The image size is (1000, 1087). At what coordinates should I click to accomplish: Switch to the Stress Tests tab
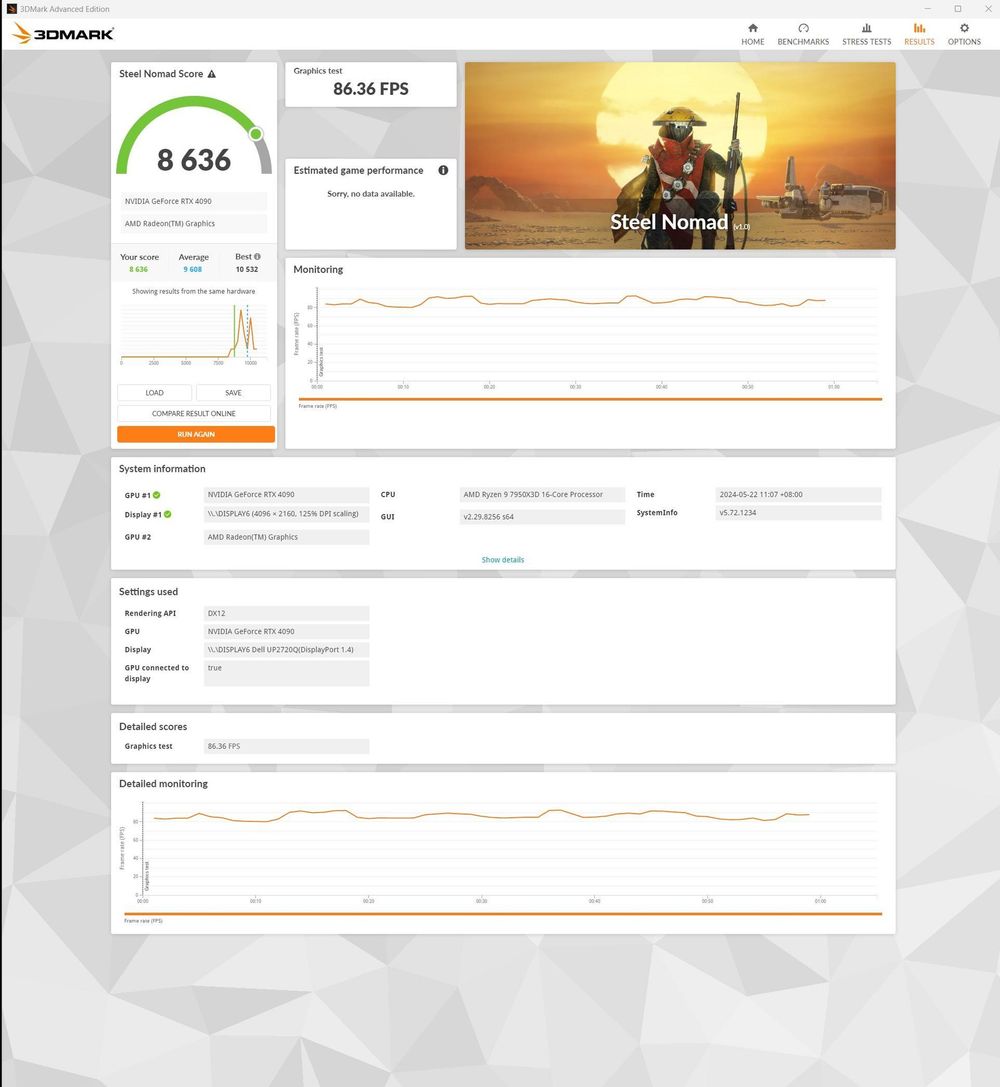click(x=866, y=27)
